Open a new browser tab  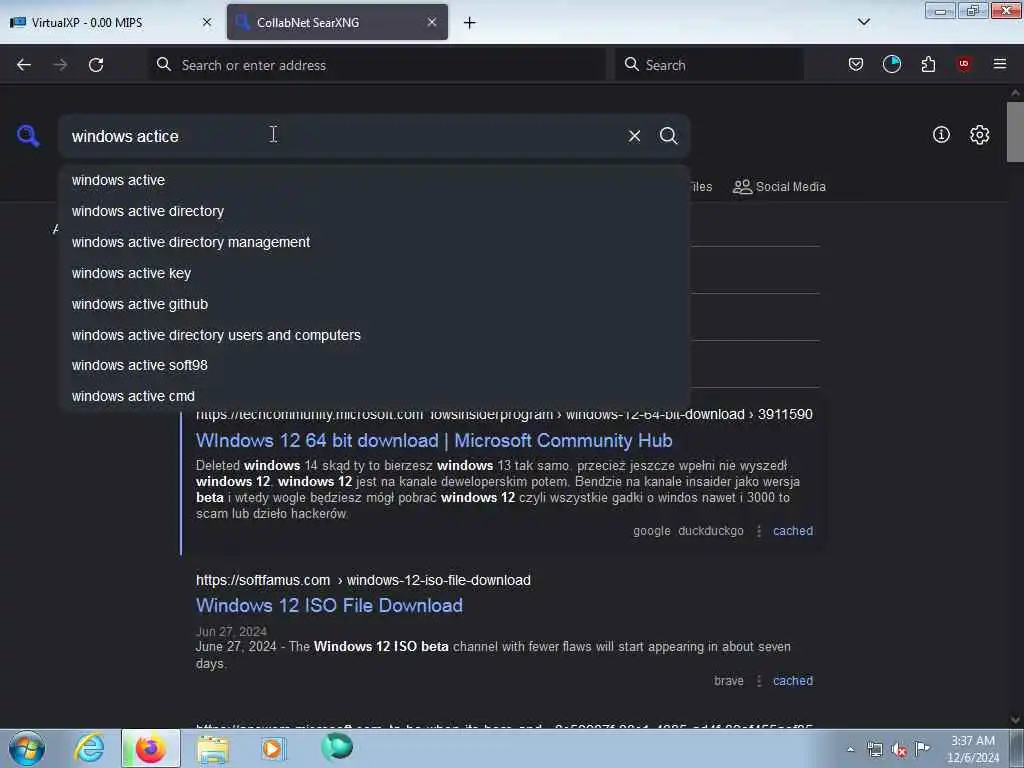470,23
